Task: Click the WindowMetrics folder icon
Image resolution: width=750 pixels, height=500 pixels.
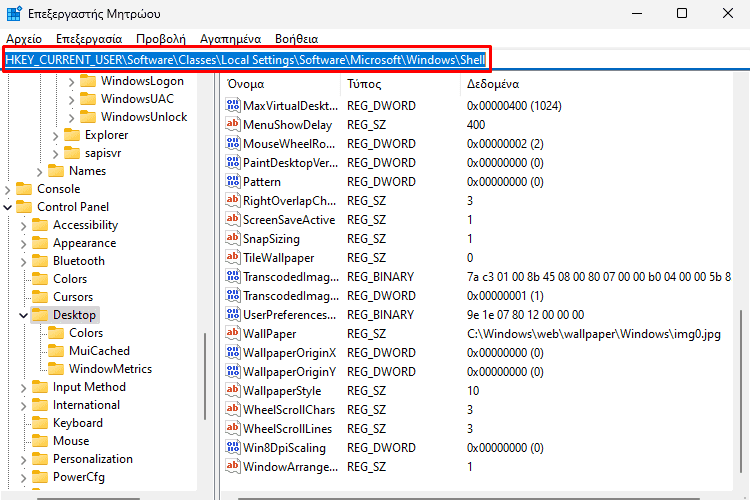Action: coord(56,368)
